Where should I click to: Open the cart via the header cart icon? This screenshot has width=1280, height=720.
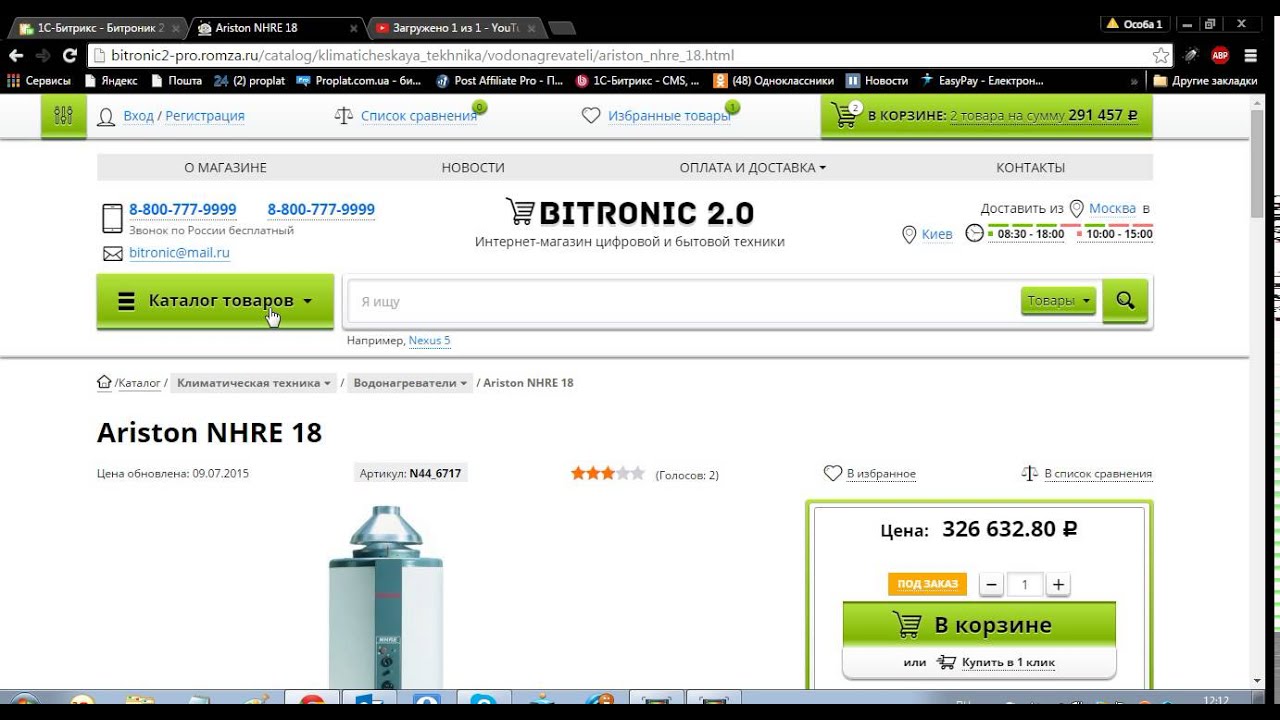845,116
